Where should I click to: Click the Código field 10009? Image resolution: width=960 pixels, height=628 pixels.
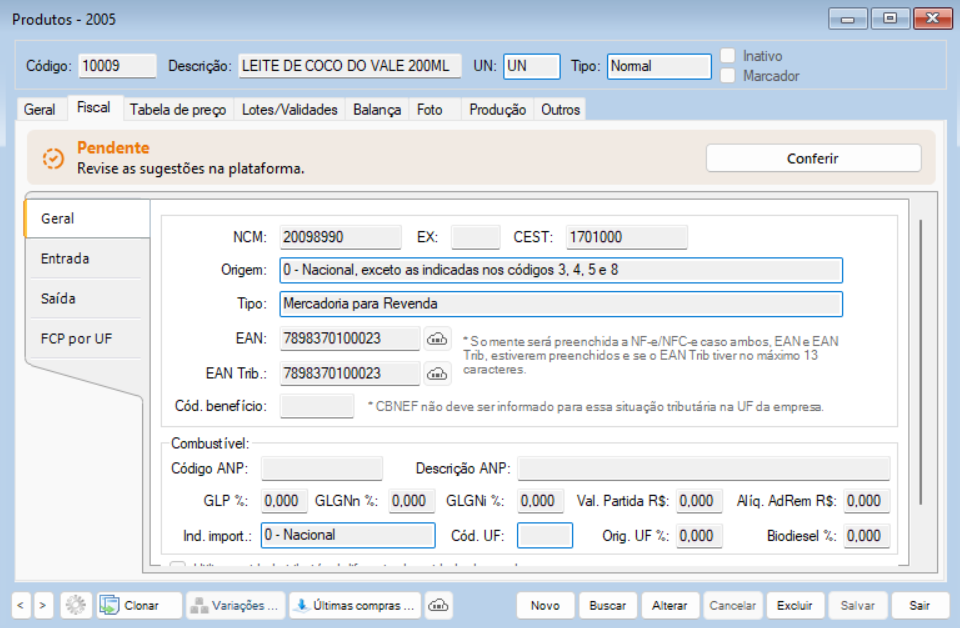117,66
